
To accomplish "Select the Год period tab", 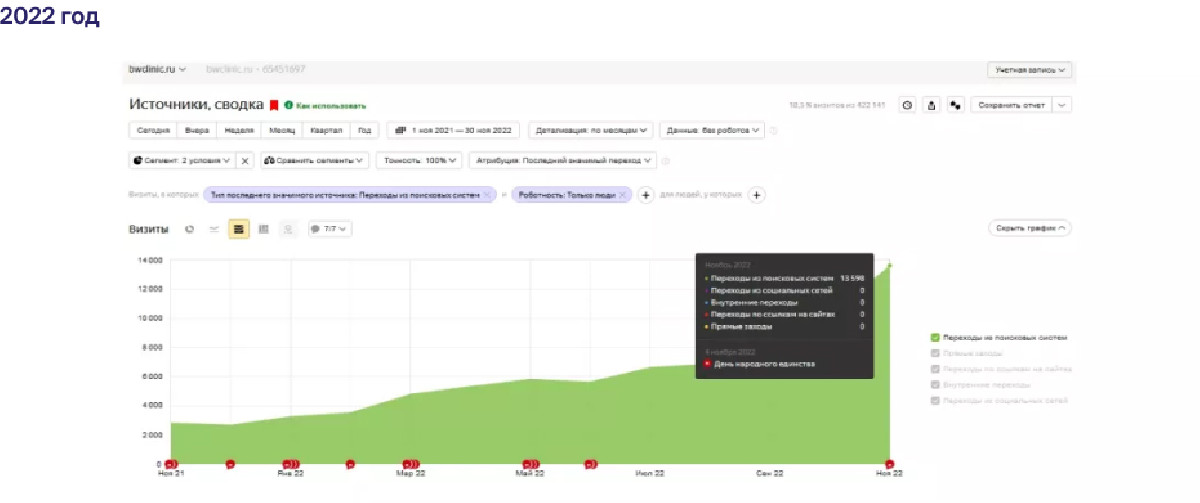I will [365, 130].
